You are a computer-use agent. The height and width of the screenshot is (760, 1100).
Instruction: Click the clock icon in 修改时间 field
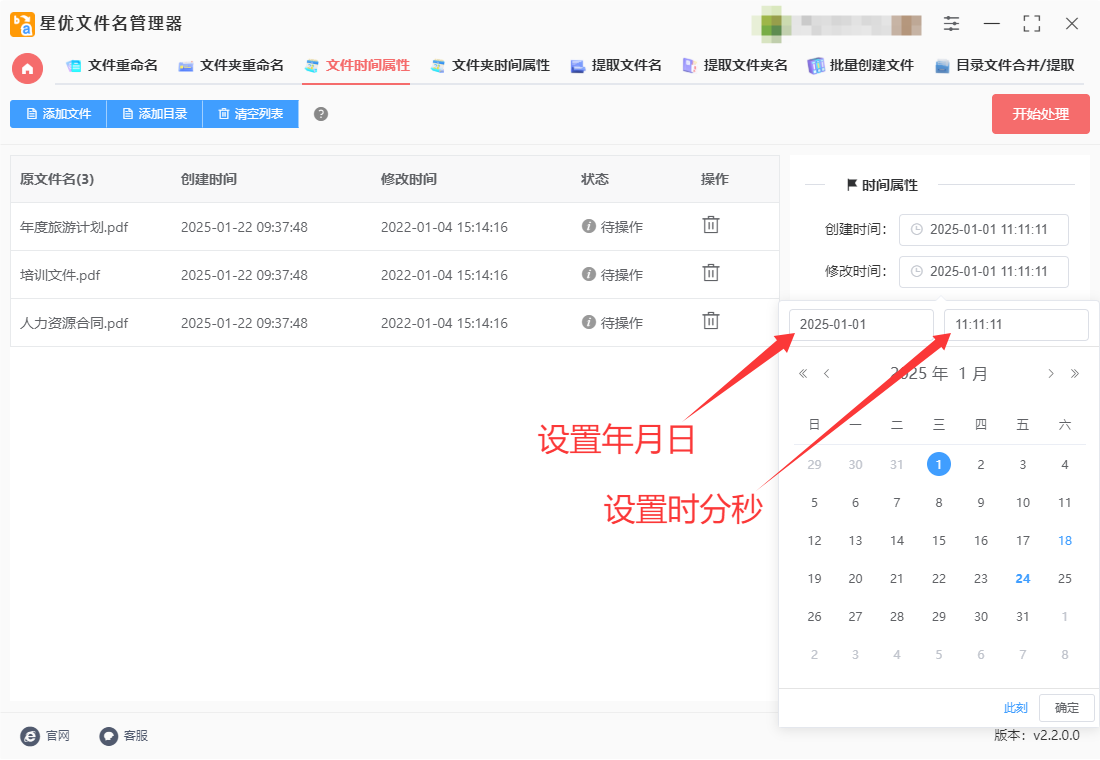(x=916, y=272)
